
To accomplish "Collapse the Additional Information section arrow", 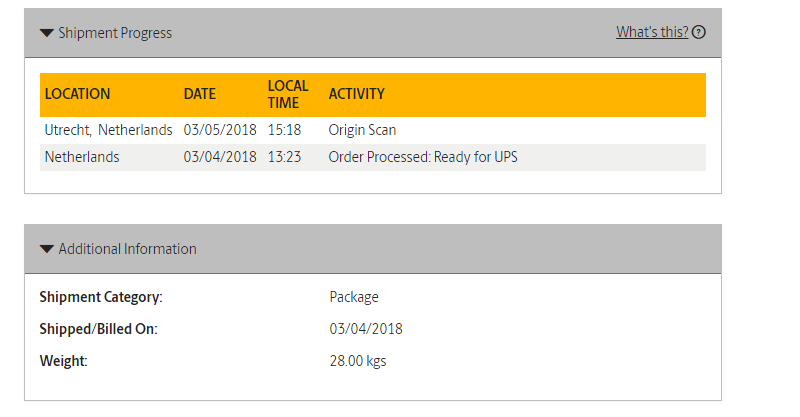I will [47, 249].
